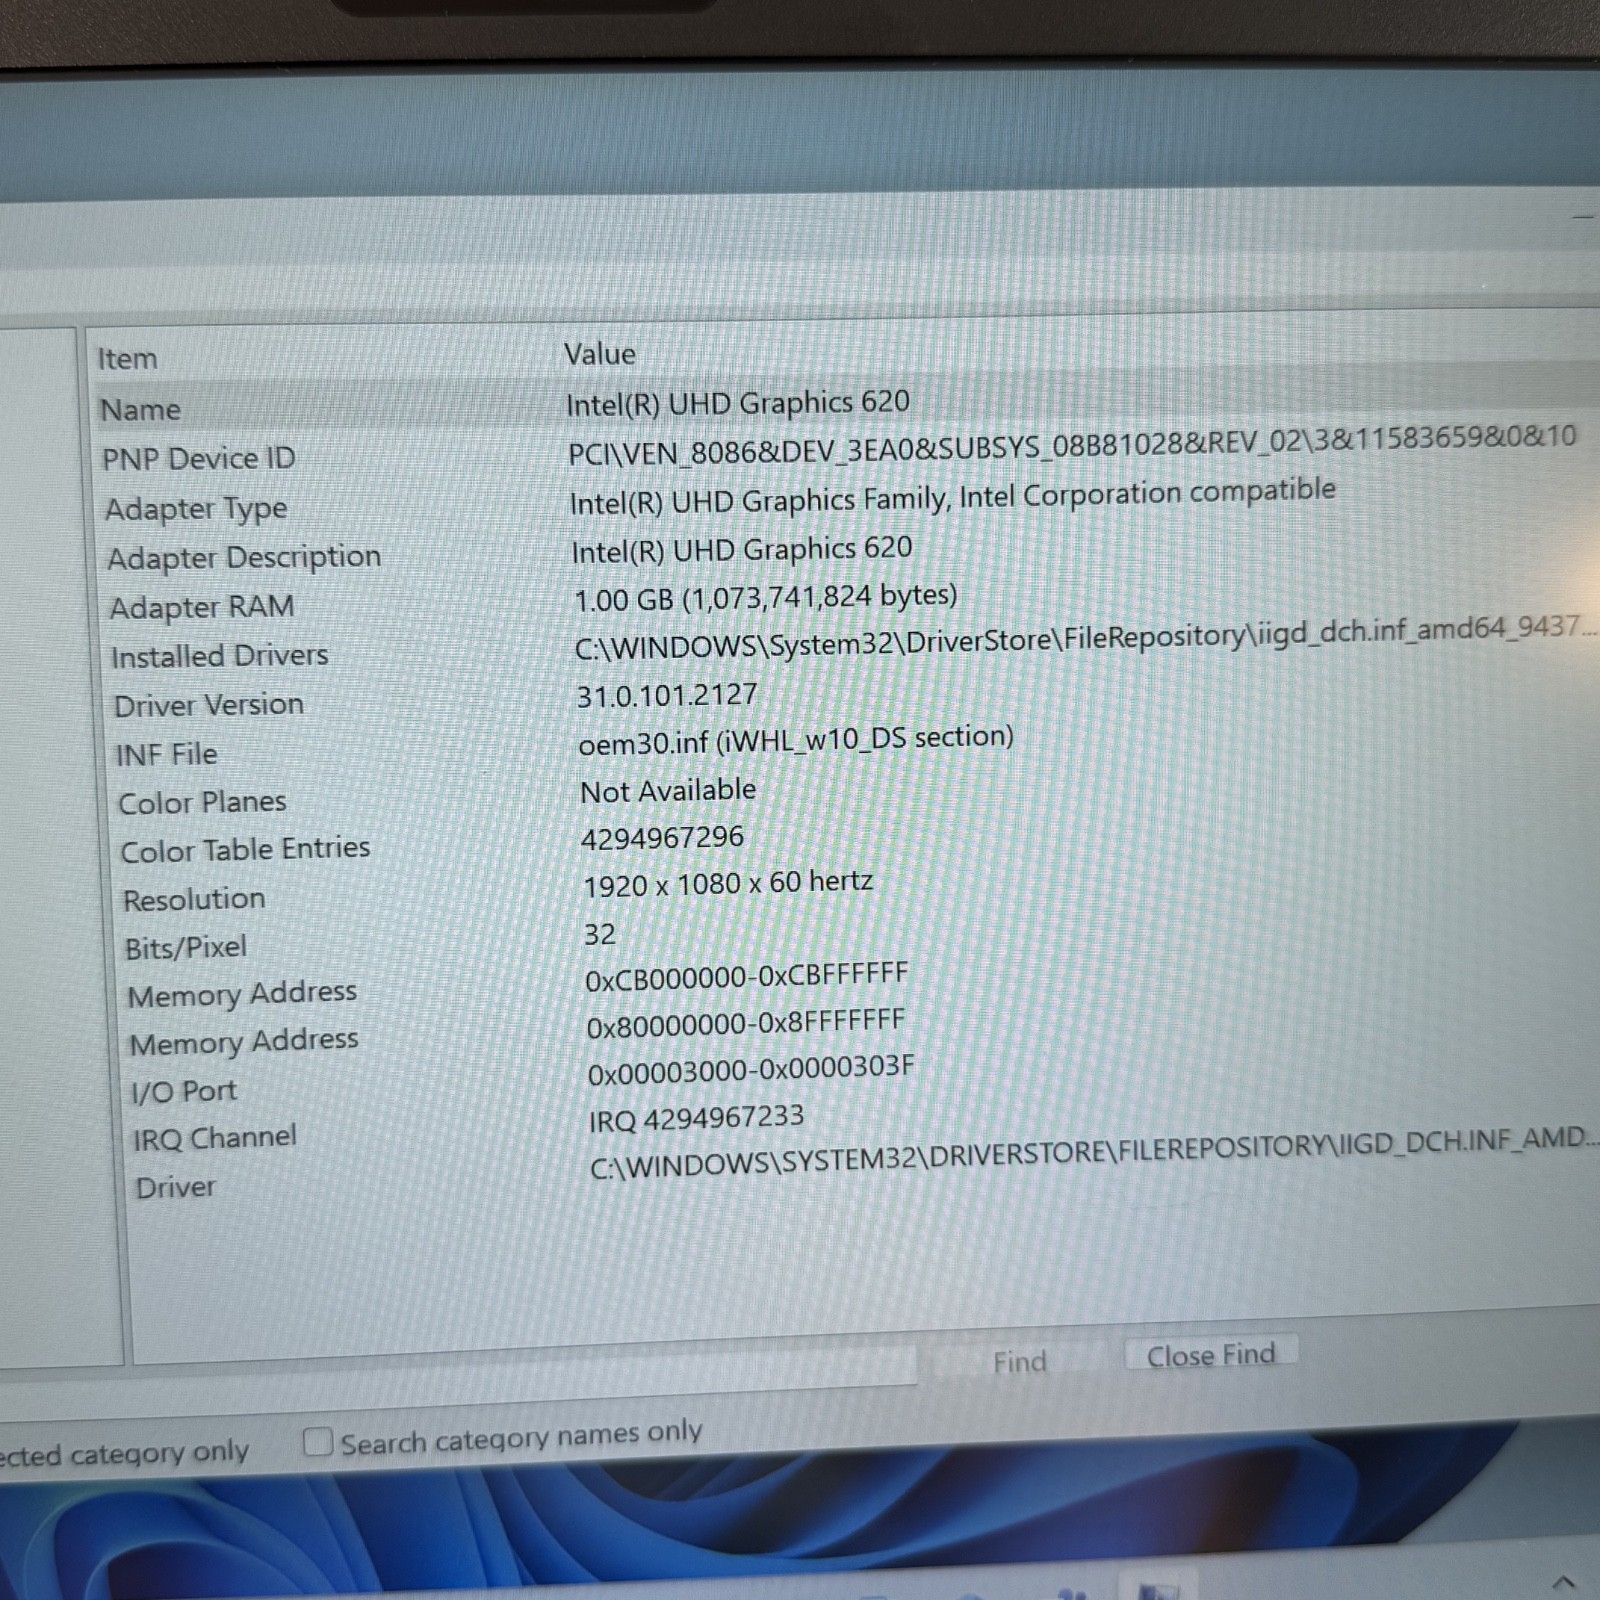Click the 4294967296 color table value
This screenshot has width=1600, height=1600.
(663, 838)
